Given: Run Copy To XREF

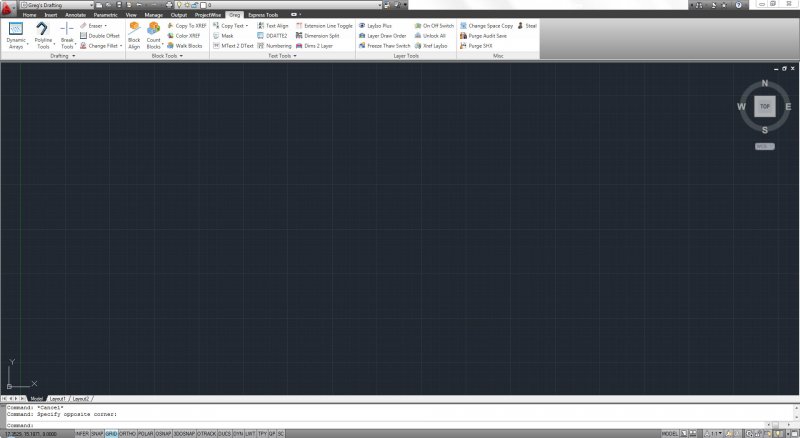Looking at the screenshot, I should click(x=187, y=26).
